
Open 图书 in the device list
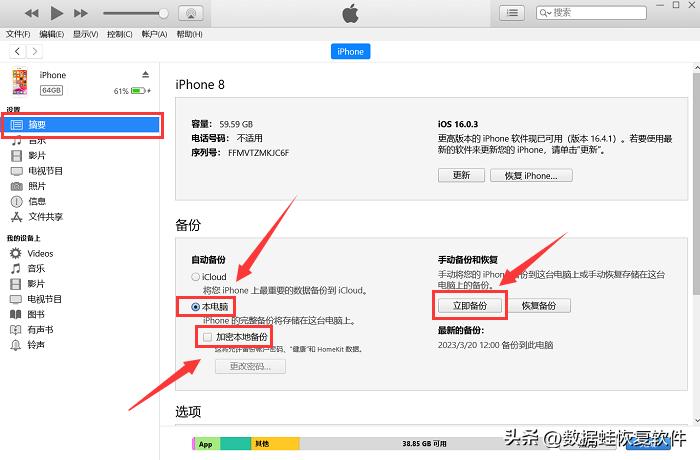(36, 314)
